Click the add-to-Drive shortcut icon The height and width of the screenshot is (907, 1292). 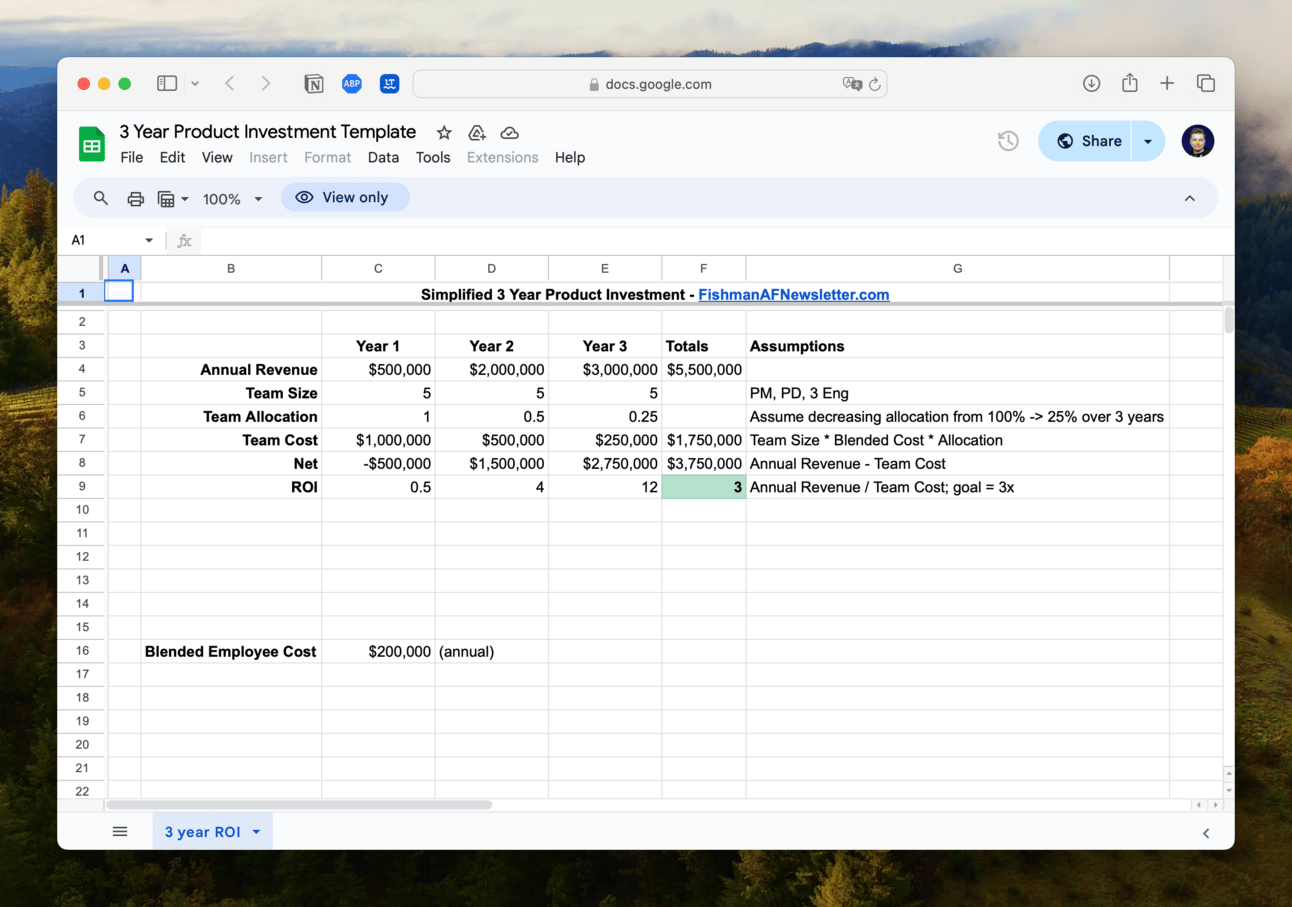[477, 133]
